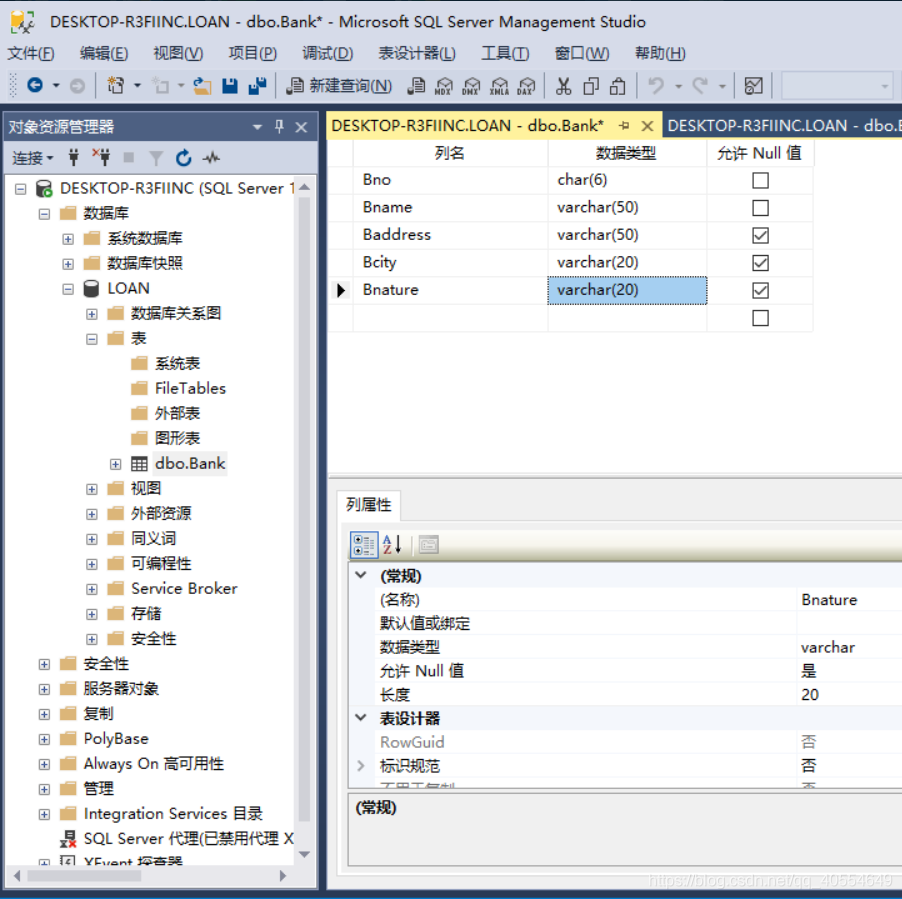Click the XMLA query icon
This screenshot has width=902, height=899.
[x=499, y=86]
